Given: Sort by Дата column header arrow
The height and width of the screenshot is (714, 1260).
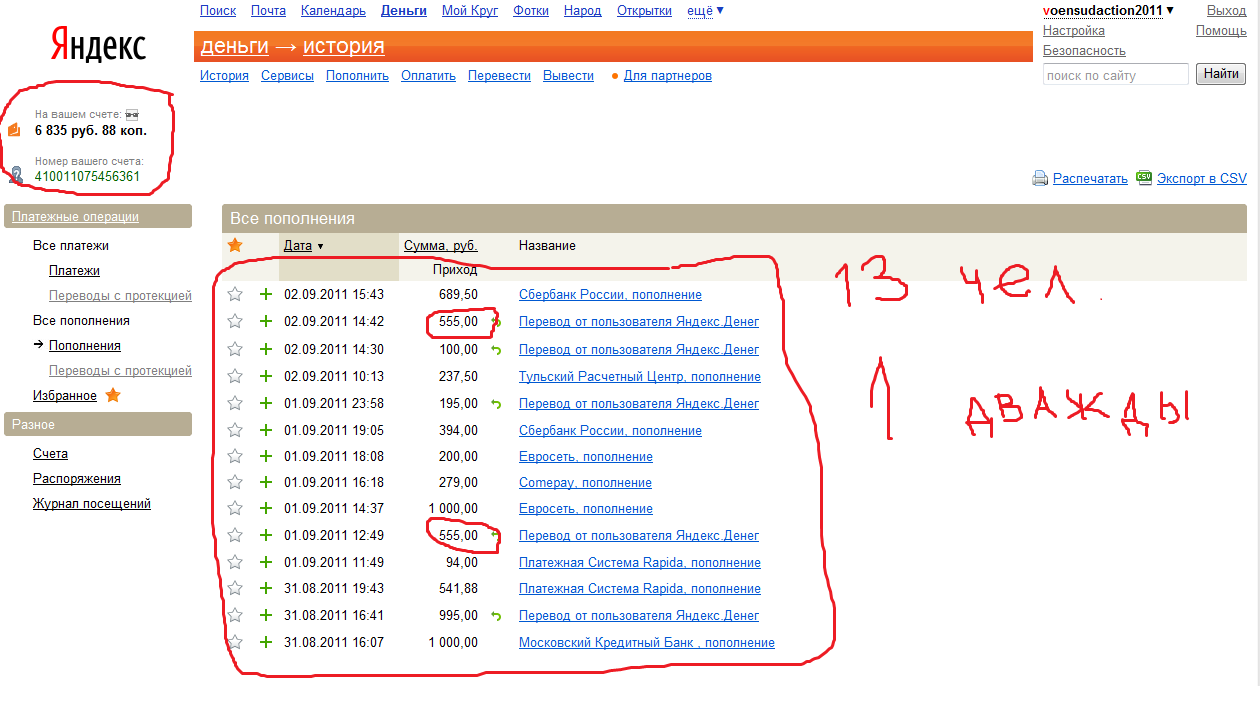Looking at the screenshot, I should click(x=320, y=246).
